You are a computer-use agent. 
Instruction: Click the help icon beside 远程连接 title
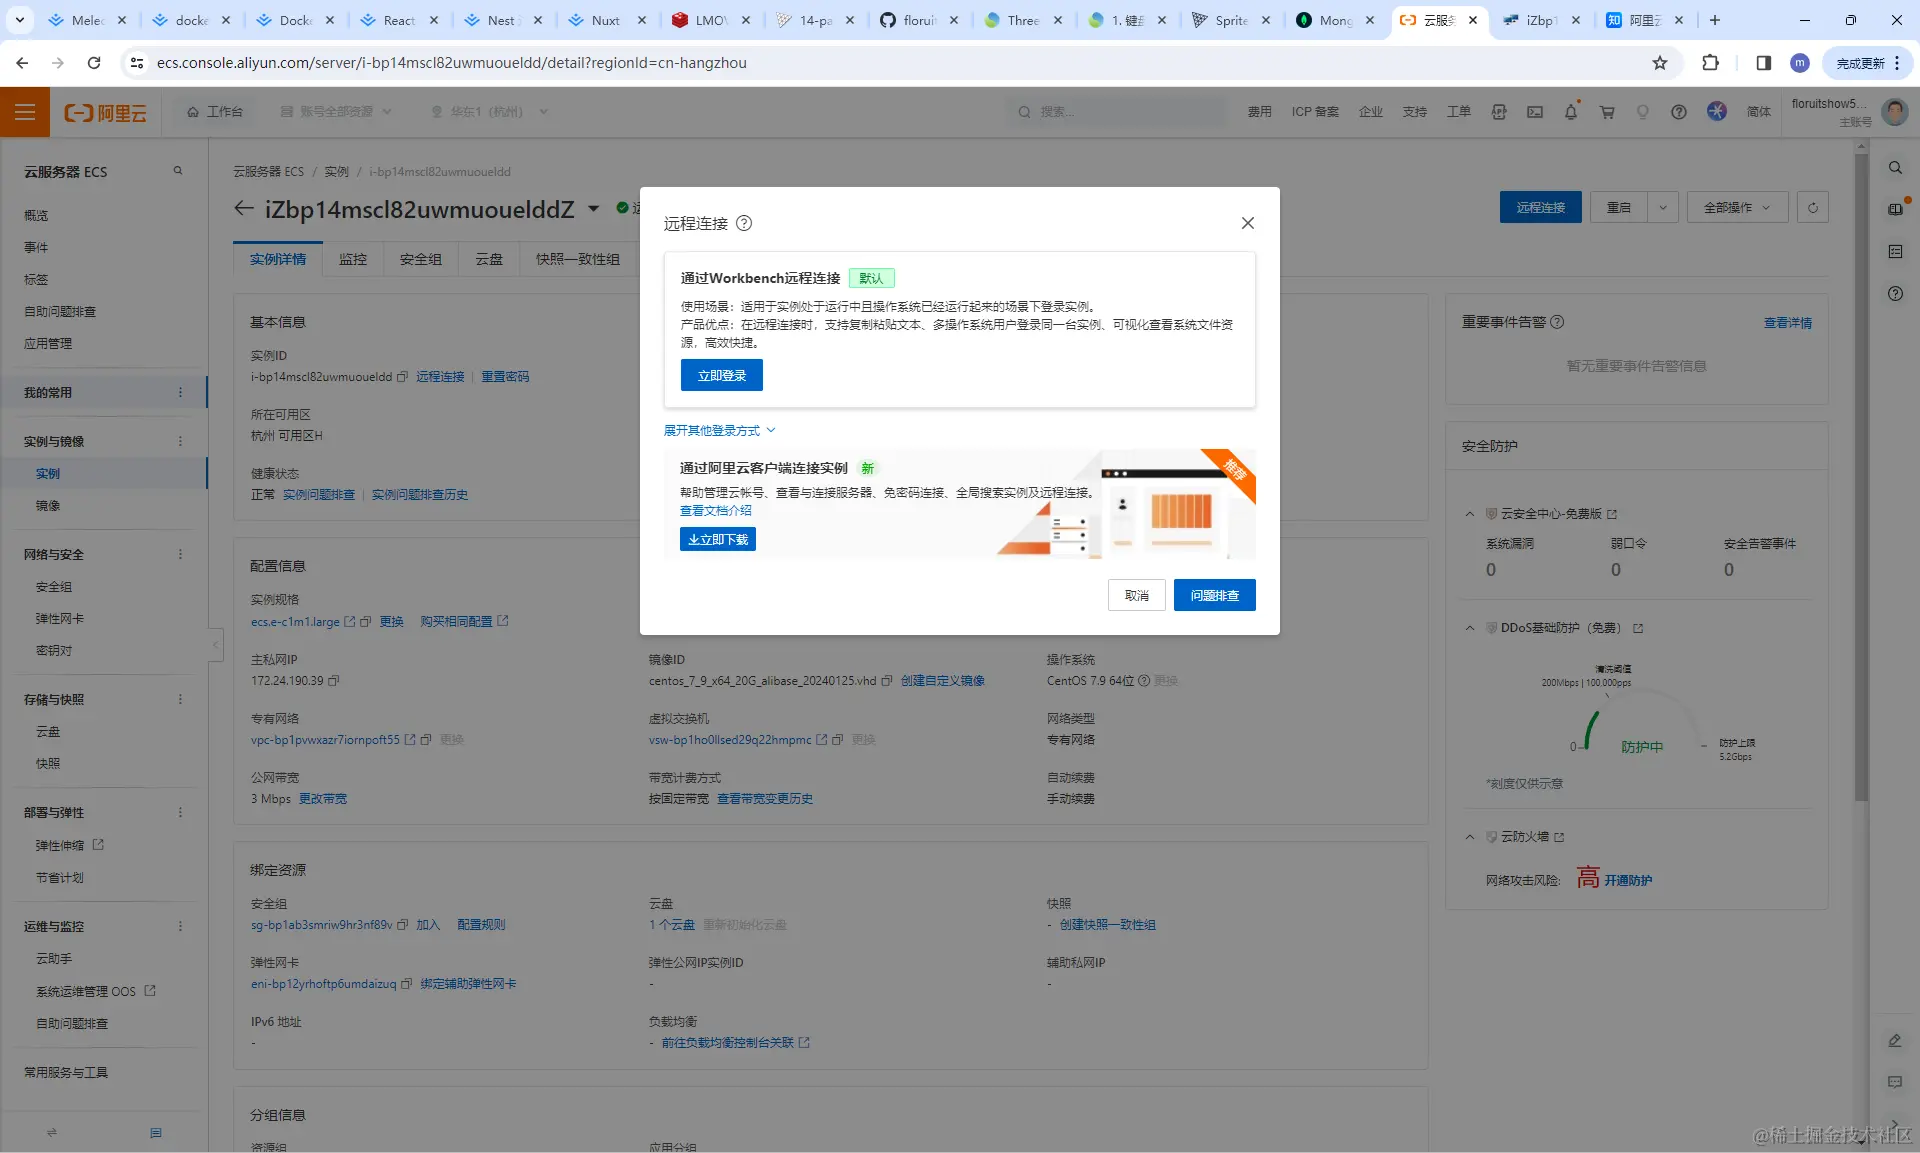pyautogui.click(x=744, y=223)
